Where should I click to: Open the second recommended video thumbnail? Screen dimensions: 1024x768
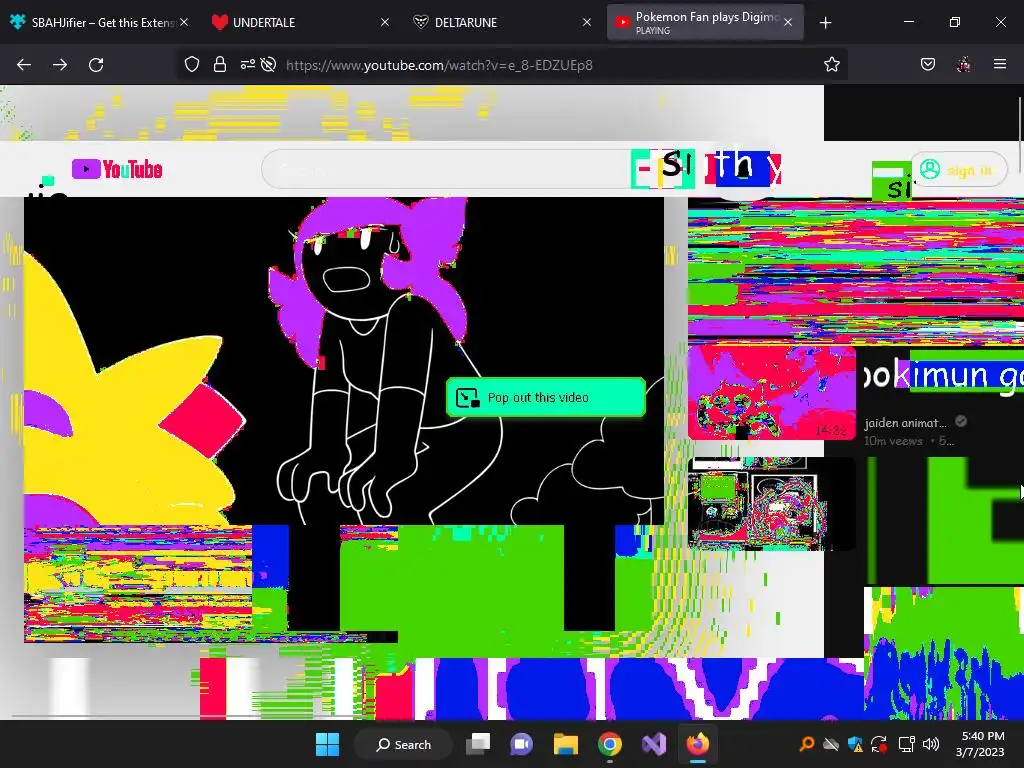click(771, 504)
